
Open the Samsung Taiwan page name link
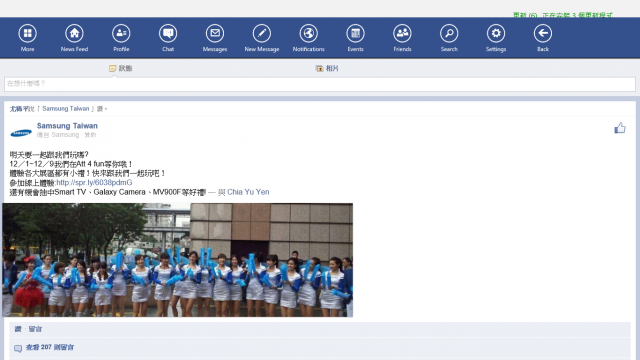67,126
